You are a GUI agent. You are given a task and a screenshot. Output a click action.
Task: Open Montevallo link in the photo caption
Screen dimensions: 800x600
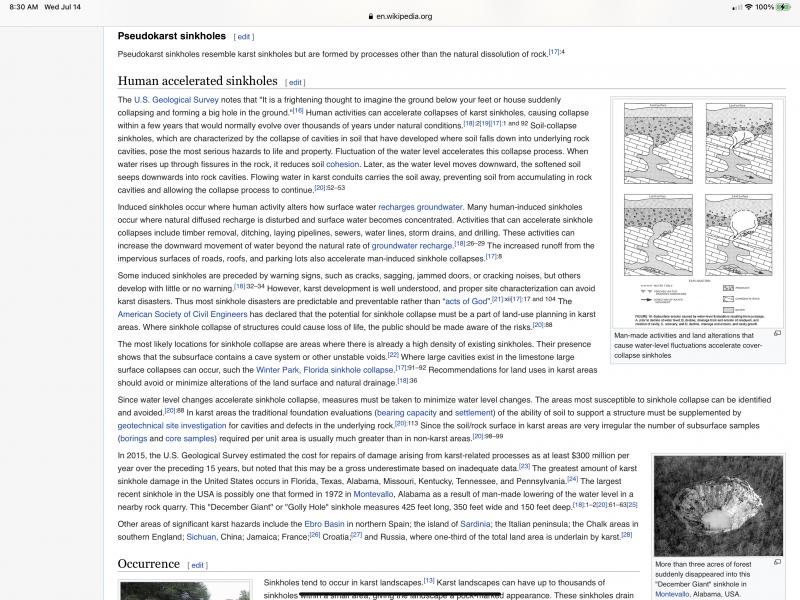coord(671,594)
